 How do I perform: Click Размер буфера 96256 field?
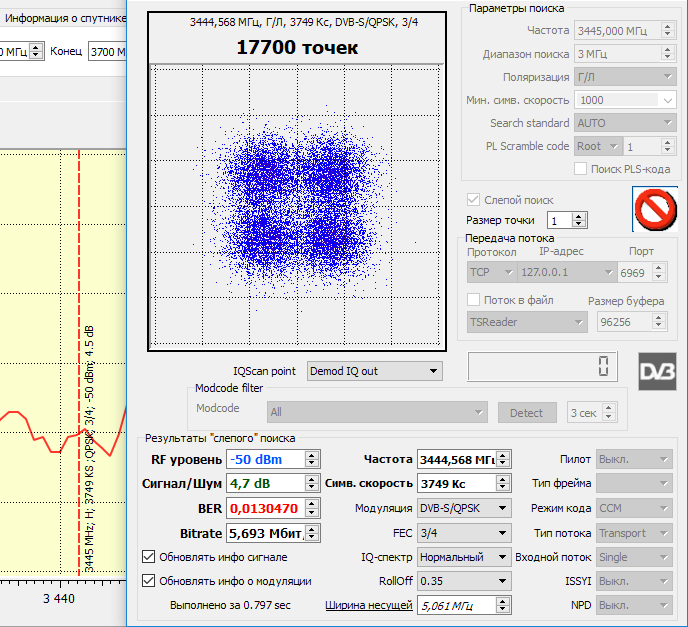pos(625,322)
